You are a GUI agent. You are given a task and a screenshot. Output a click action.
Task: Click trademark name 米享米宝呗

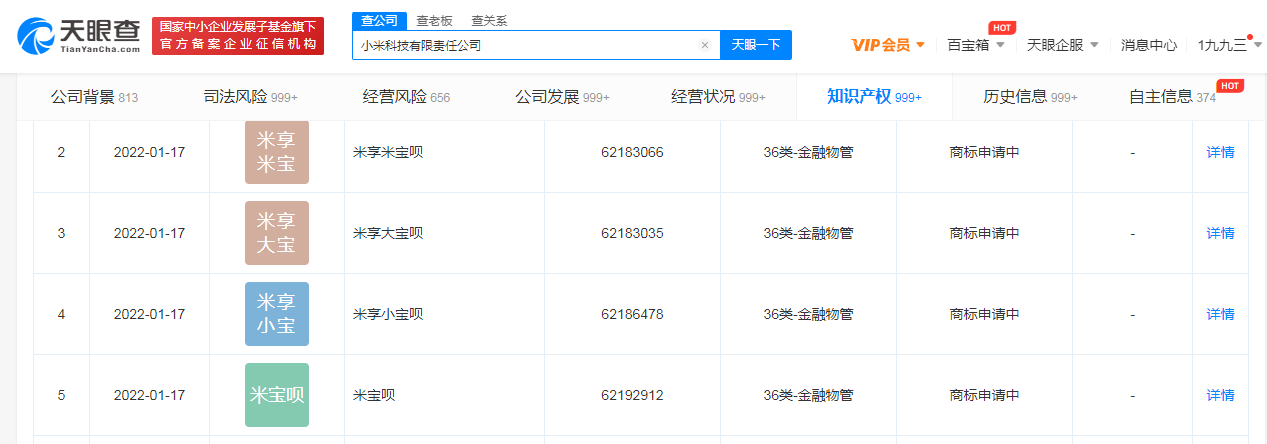[388, 153]
